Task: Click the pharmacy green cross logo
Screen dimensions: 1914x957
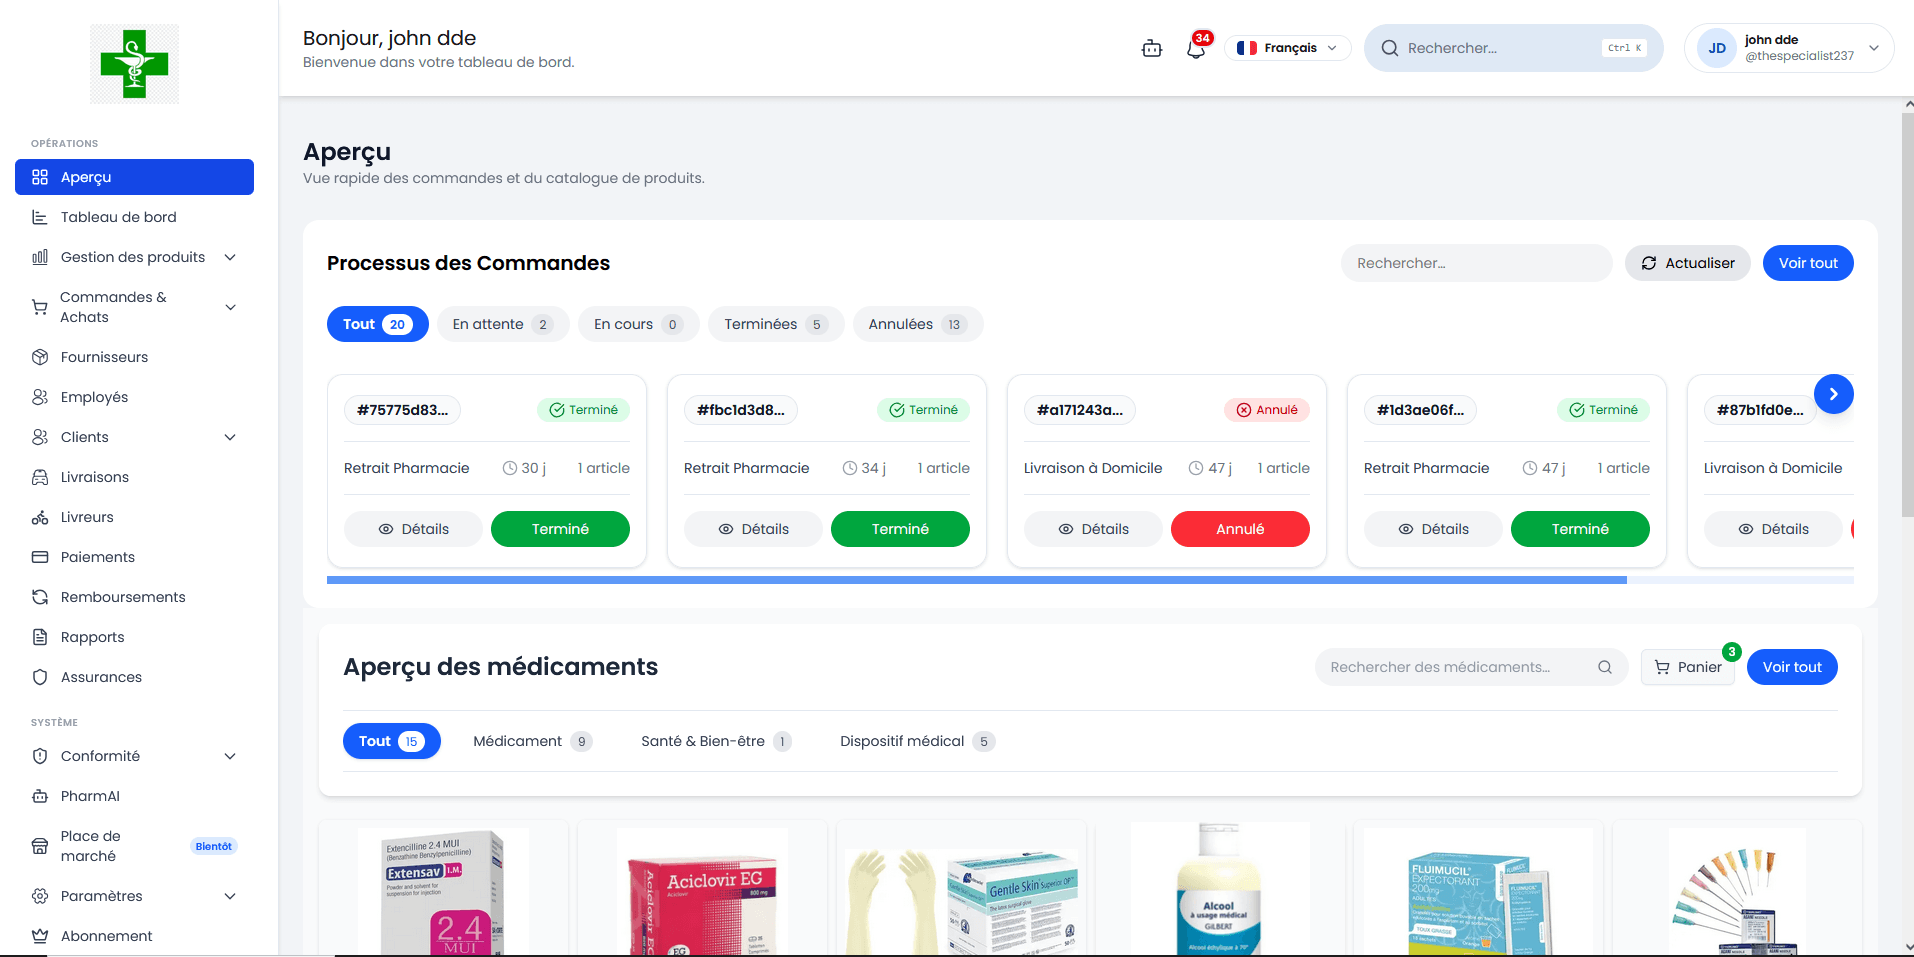Action: click(x=134, y=64)
